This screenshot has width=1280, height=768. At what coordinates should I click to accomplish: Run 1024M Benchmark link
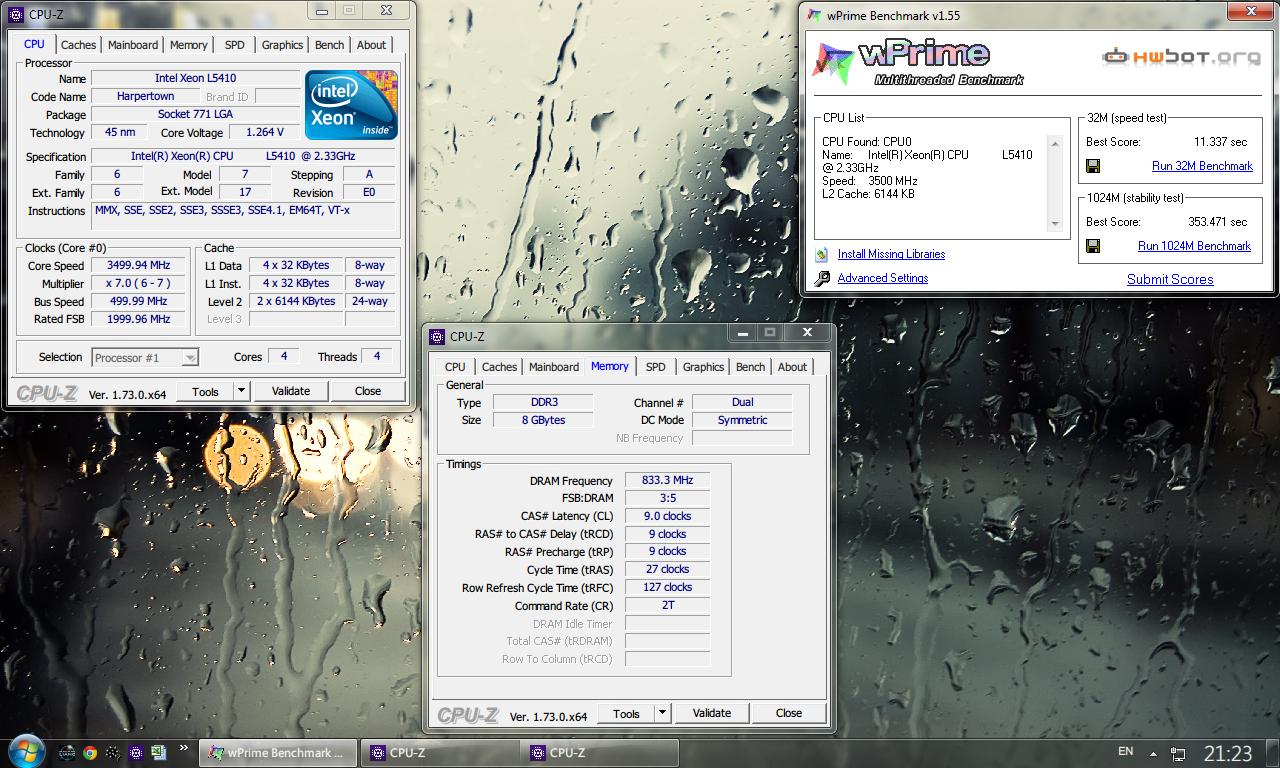click(x=1194, y=246)
